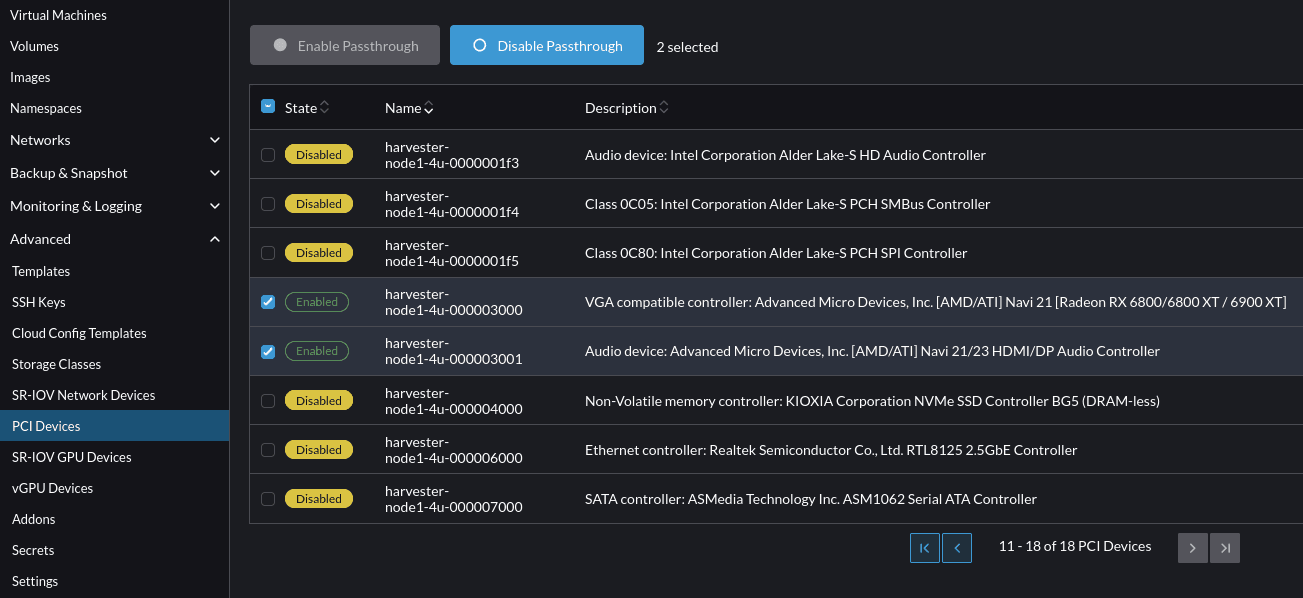
Task: Go to the last page of PCI devices
Action: [1225, 548]
